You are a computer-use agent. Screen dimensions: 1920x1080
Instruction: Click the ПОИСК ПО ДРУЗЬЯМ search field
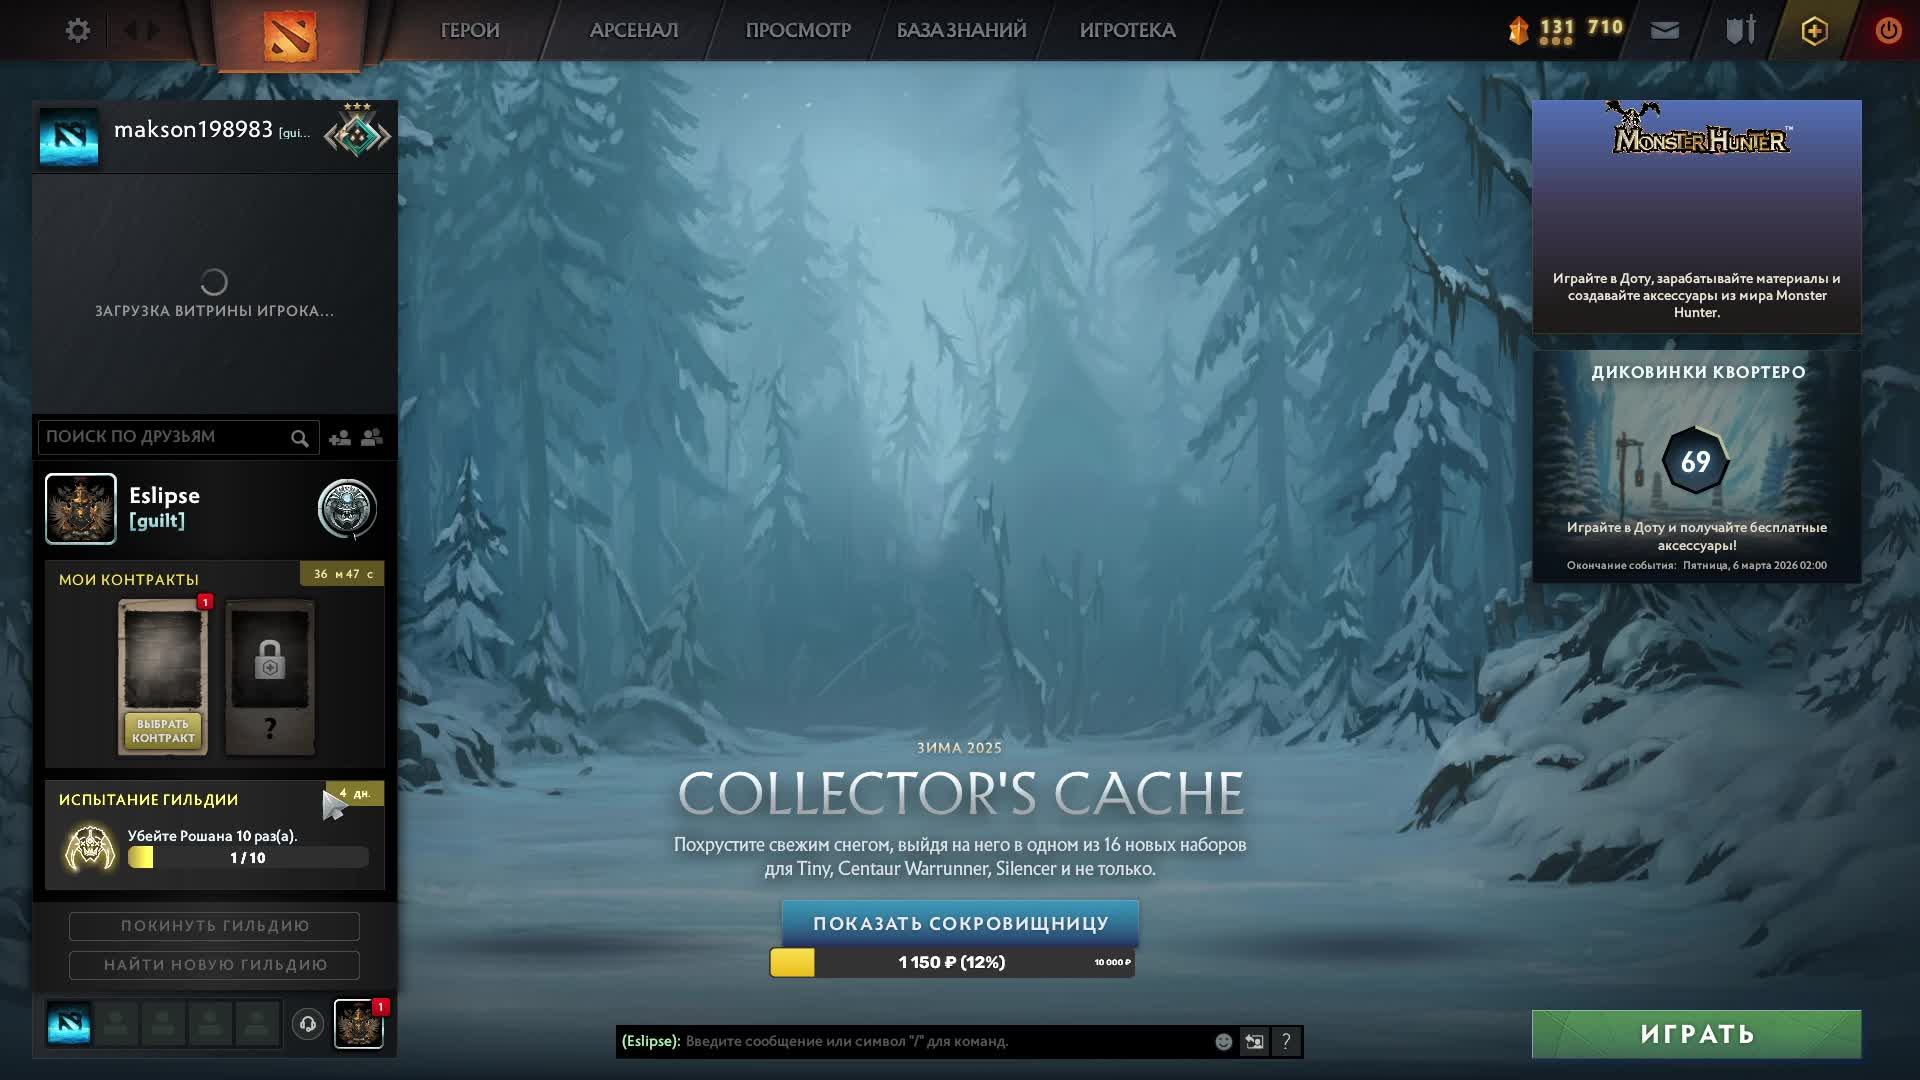pyautogui.click(x=165, y=437)
